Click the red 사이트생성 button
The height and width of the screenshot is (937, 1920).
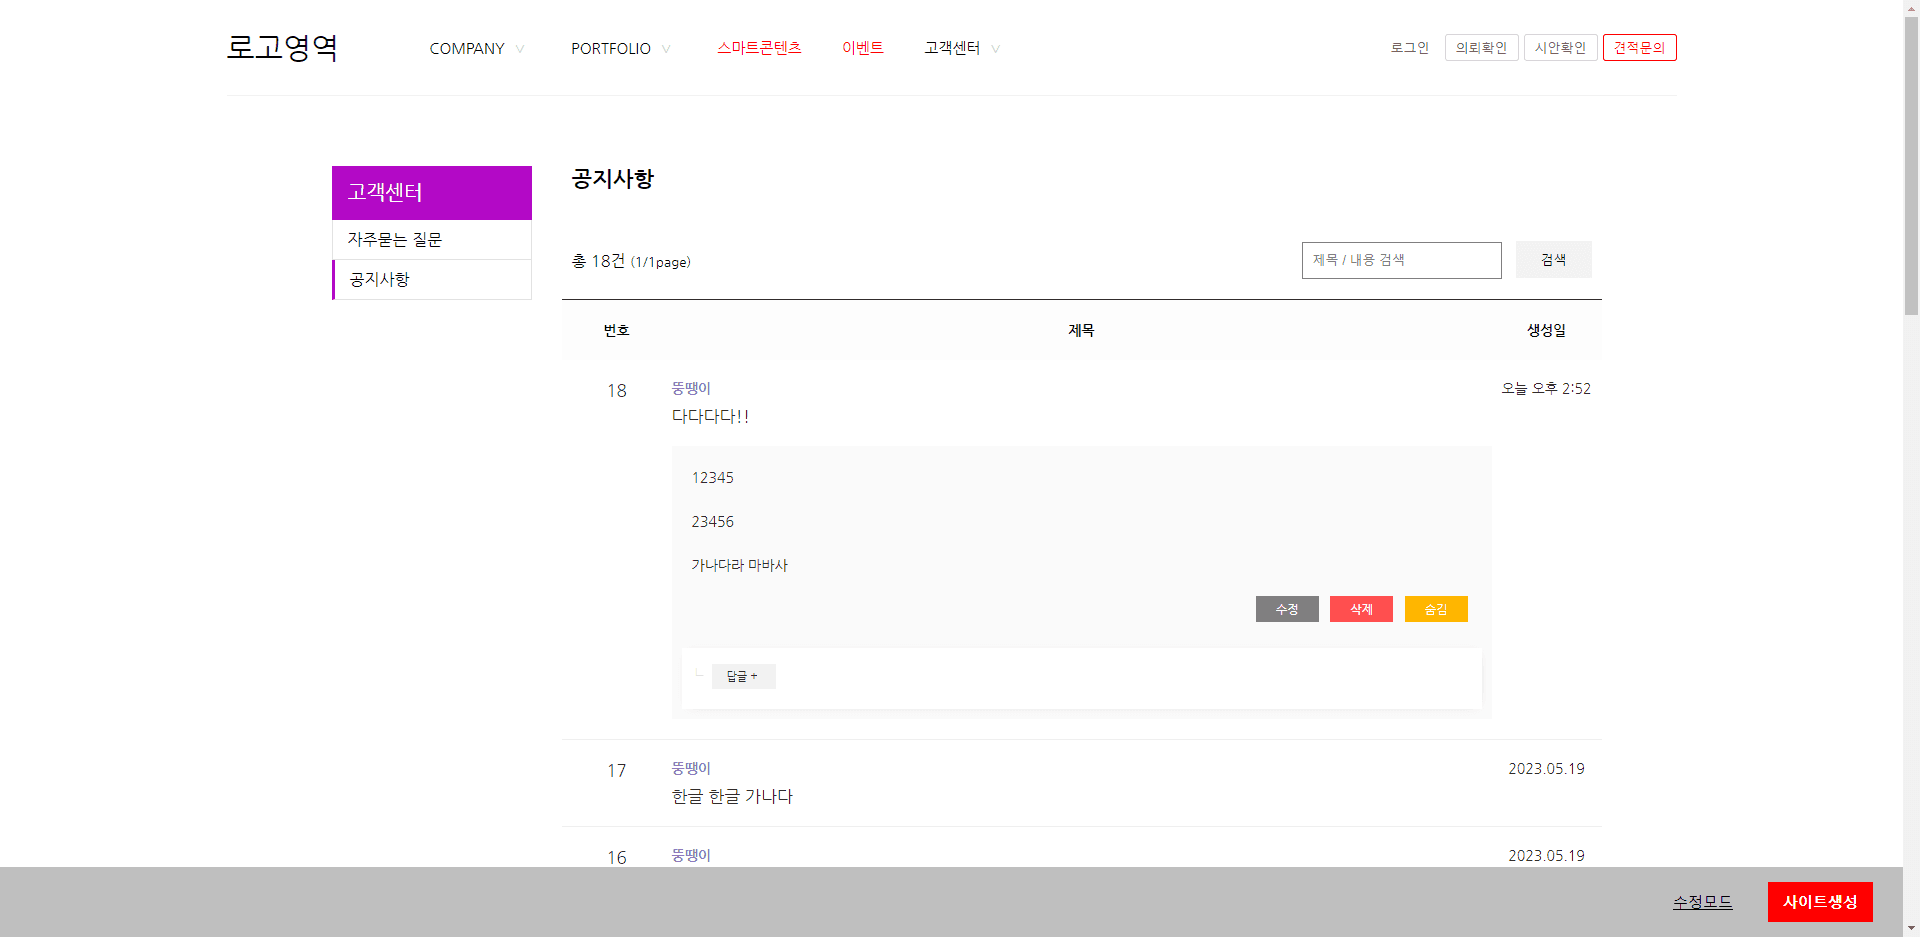1819,902
